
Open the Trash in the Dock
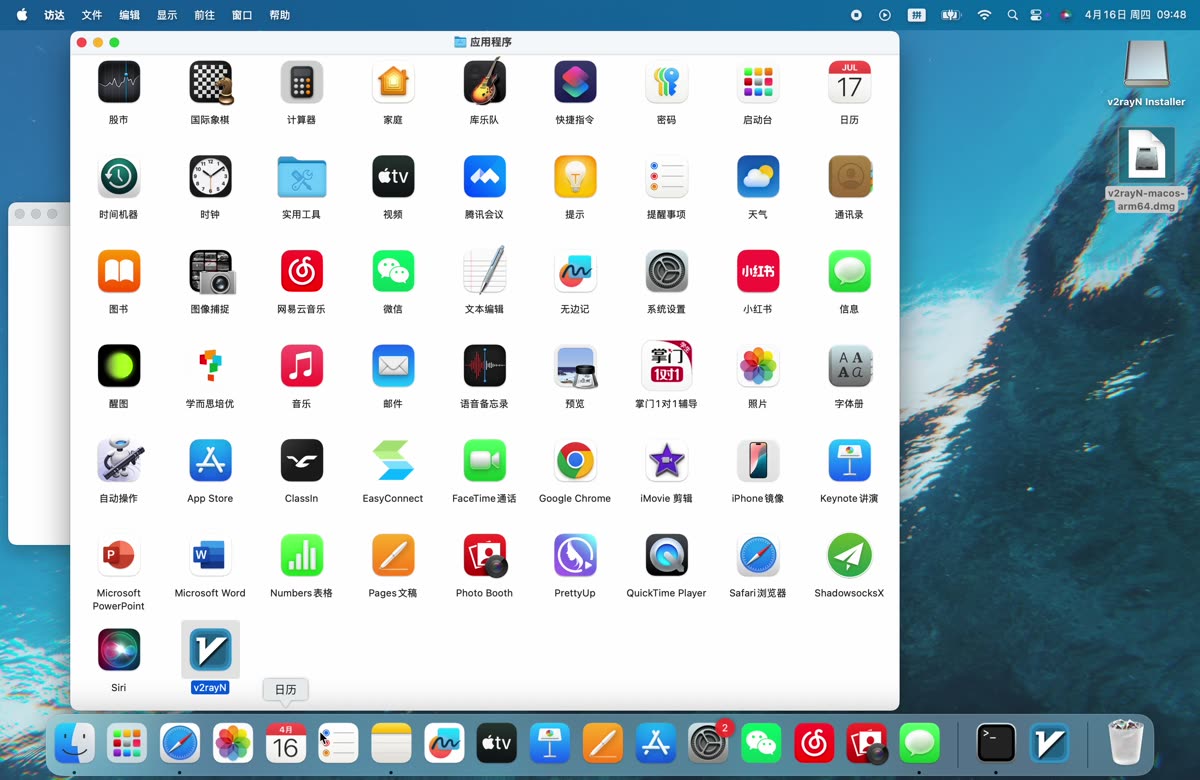(x=1127, y=743)
